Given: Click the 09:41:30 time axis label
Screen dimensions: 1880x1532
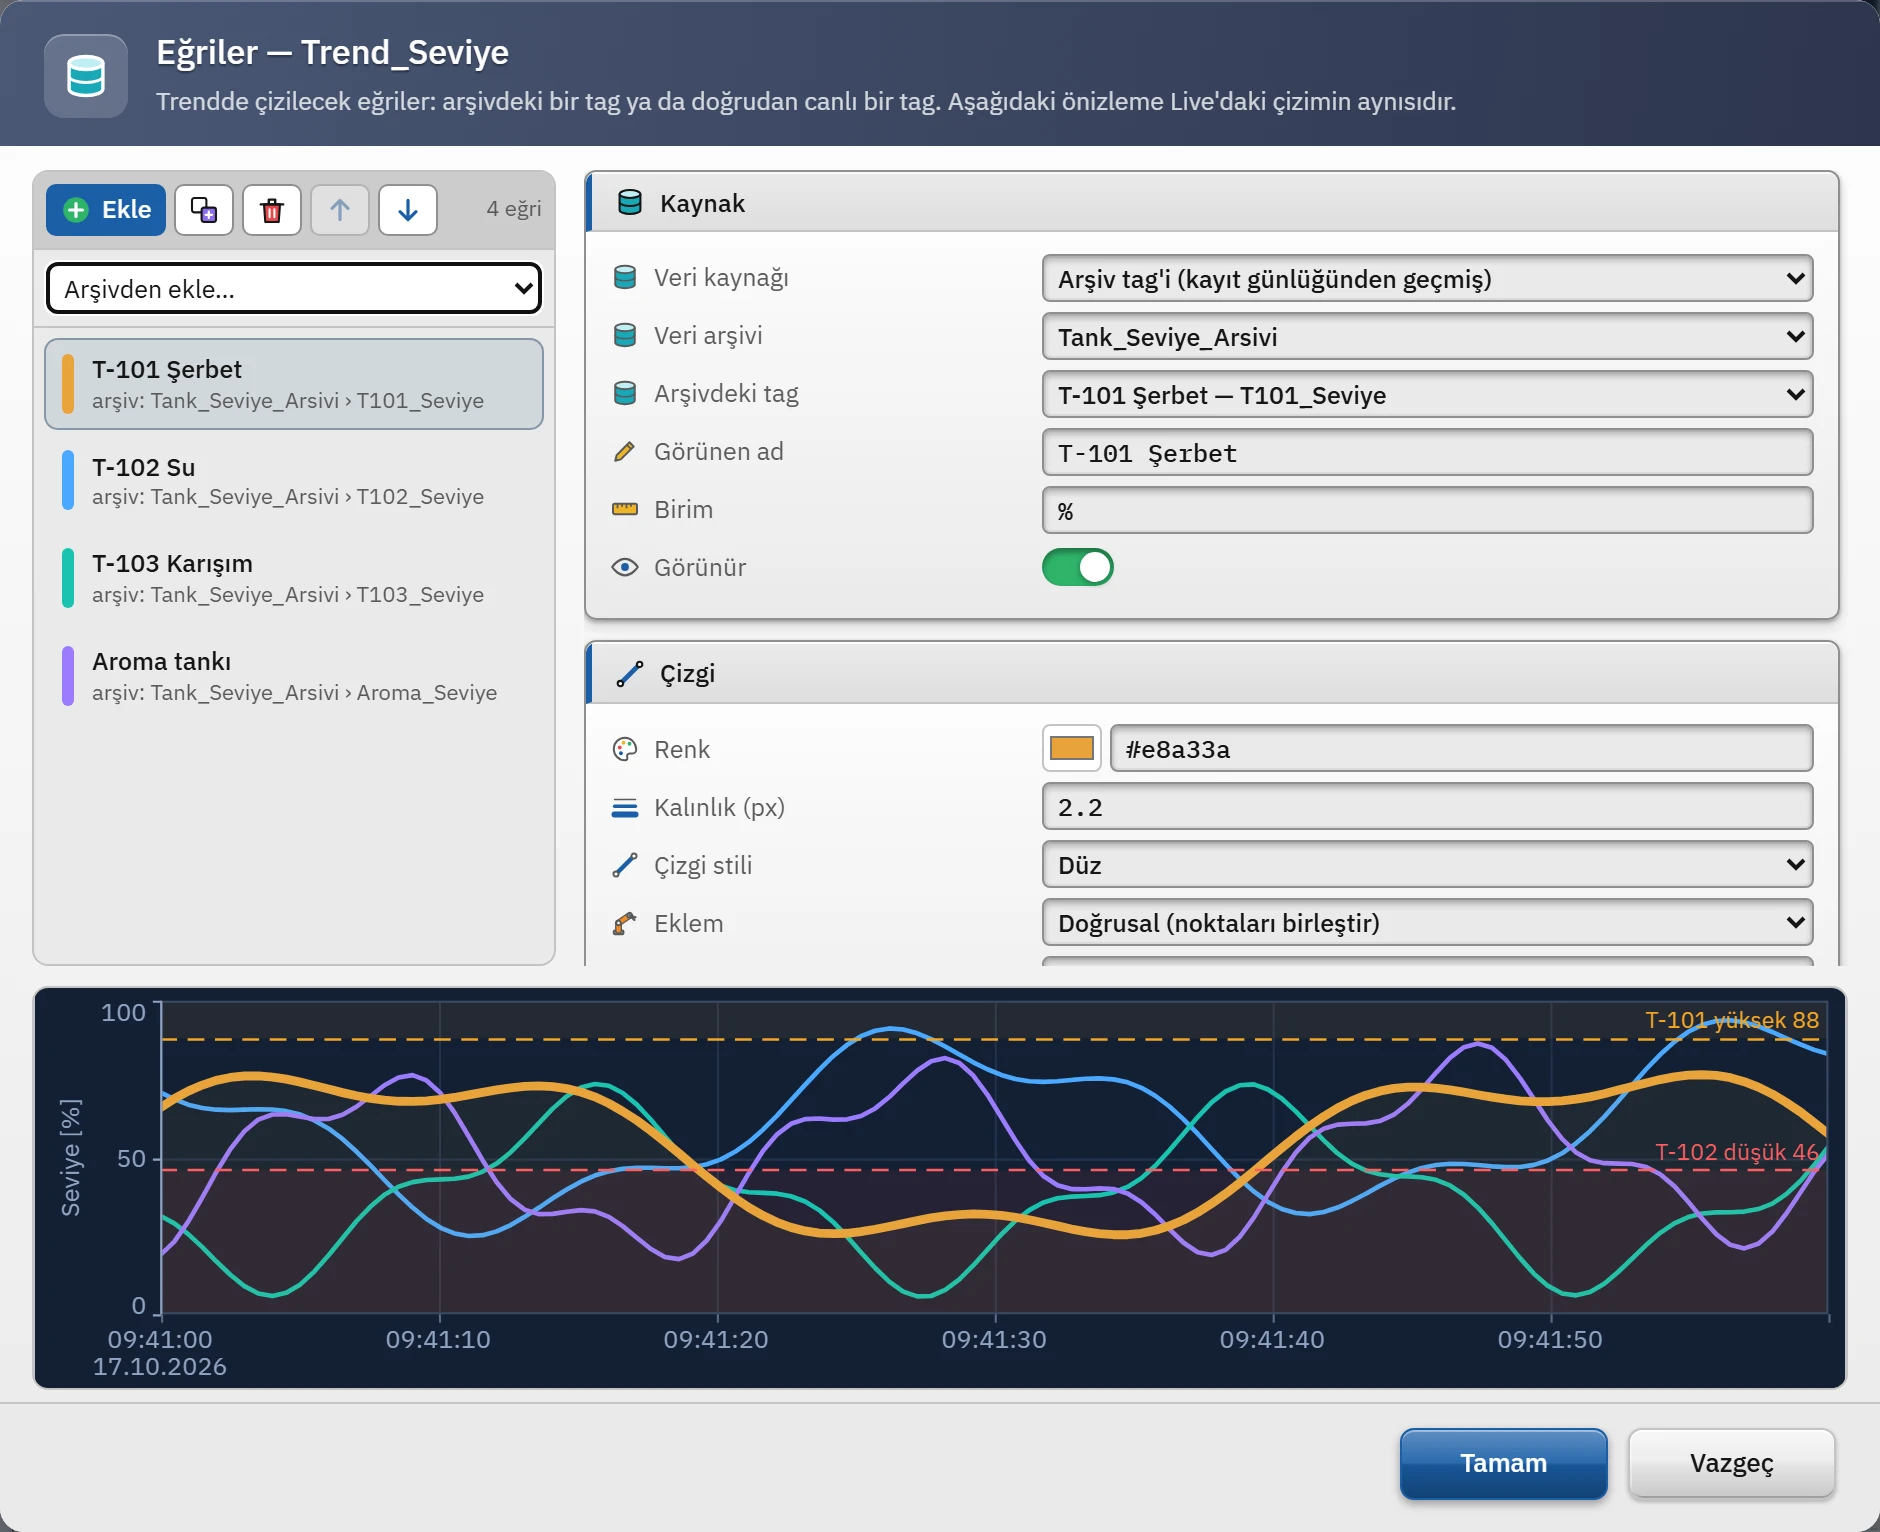Looking at the screenshot, I should click(x=994, y=1339).
